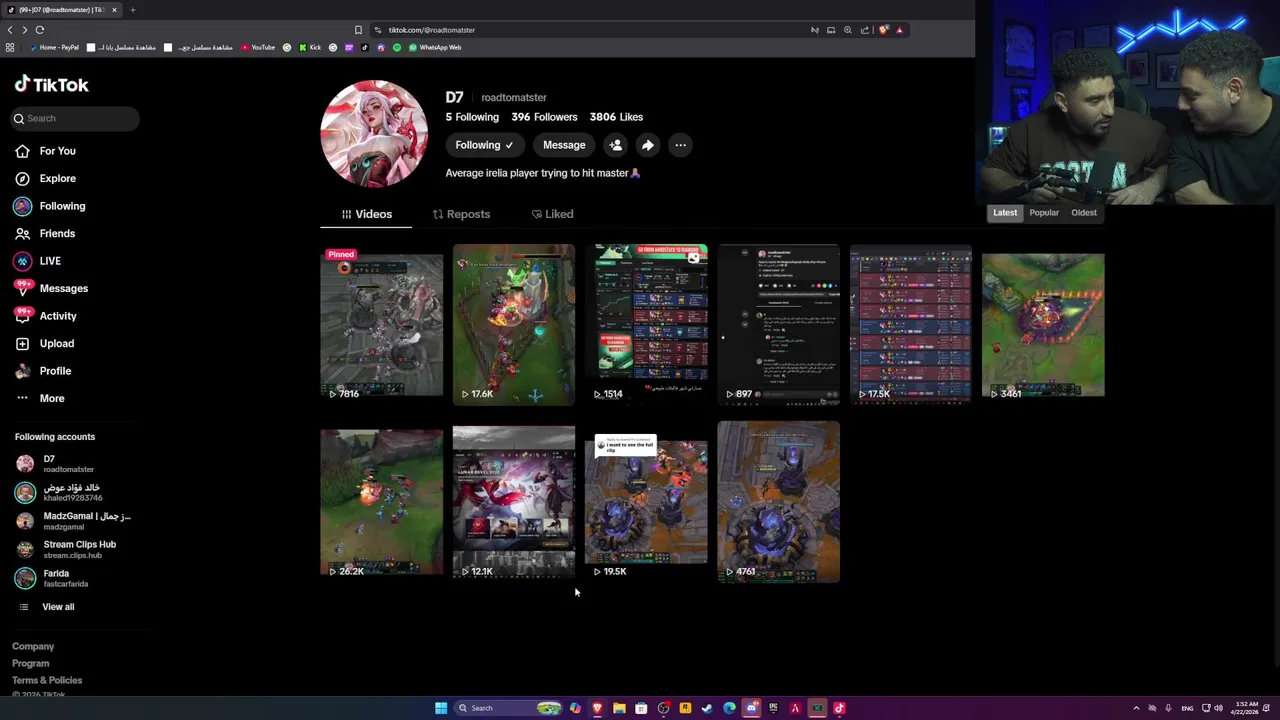The height and width of the screenshot is (720, 1280).
Task: Switch to the Reposts tab
Action: 461,214
